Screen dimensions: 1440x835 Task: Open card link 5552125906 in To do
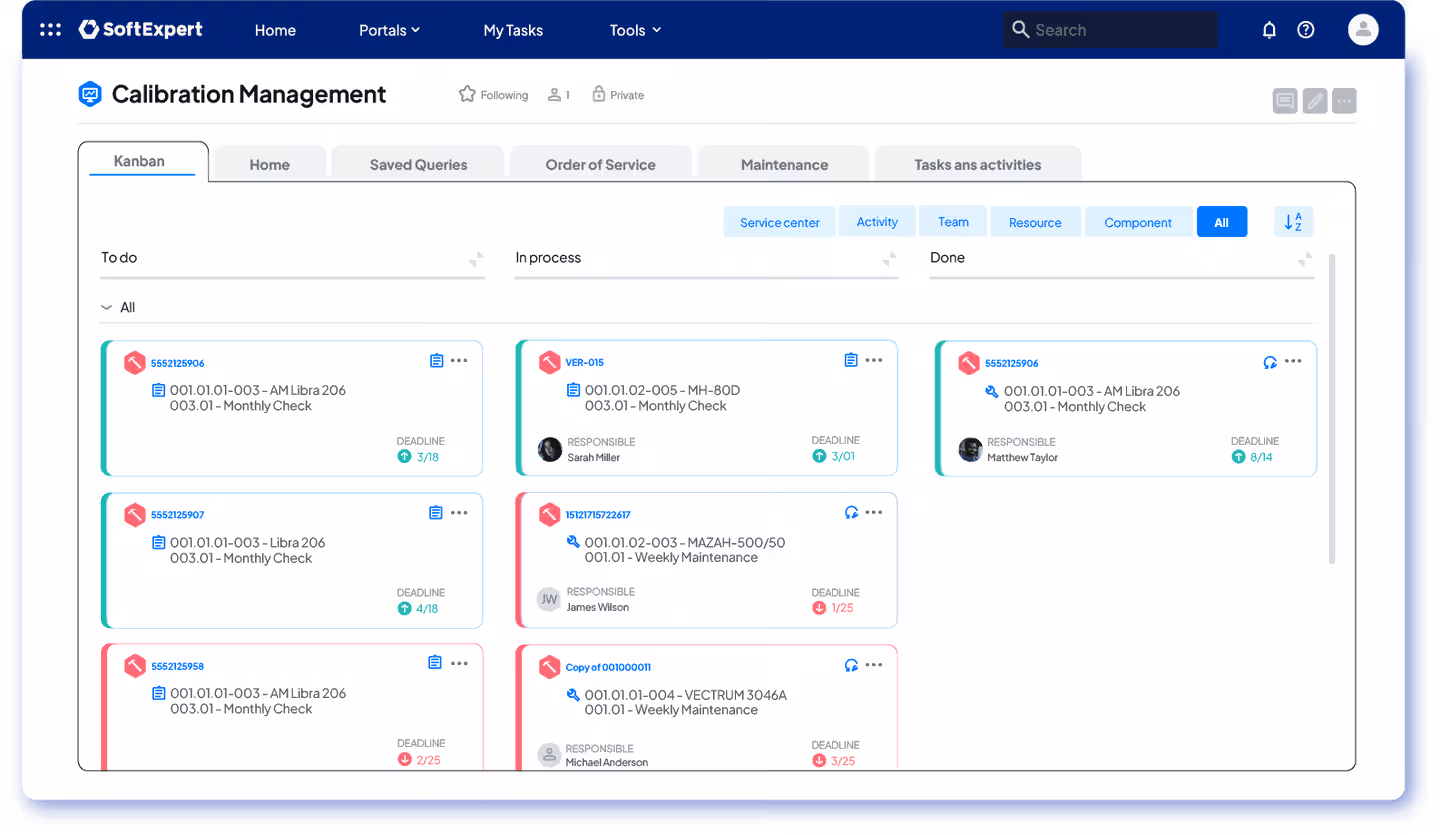(x=177, y=363)
